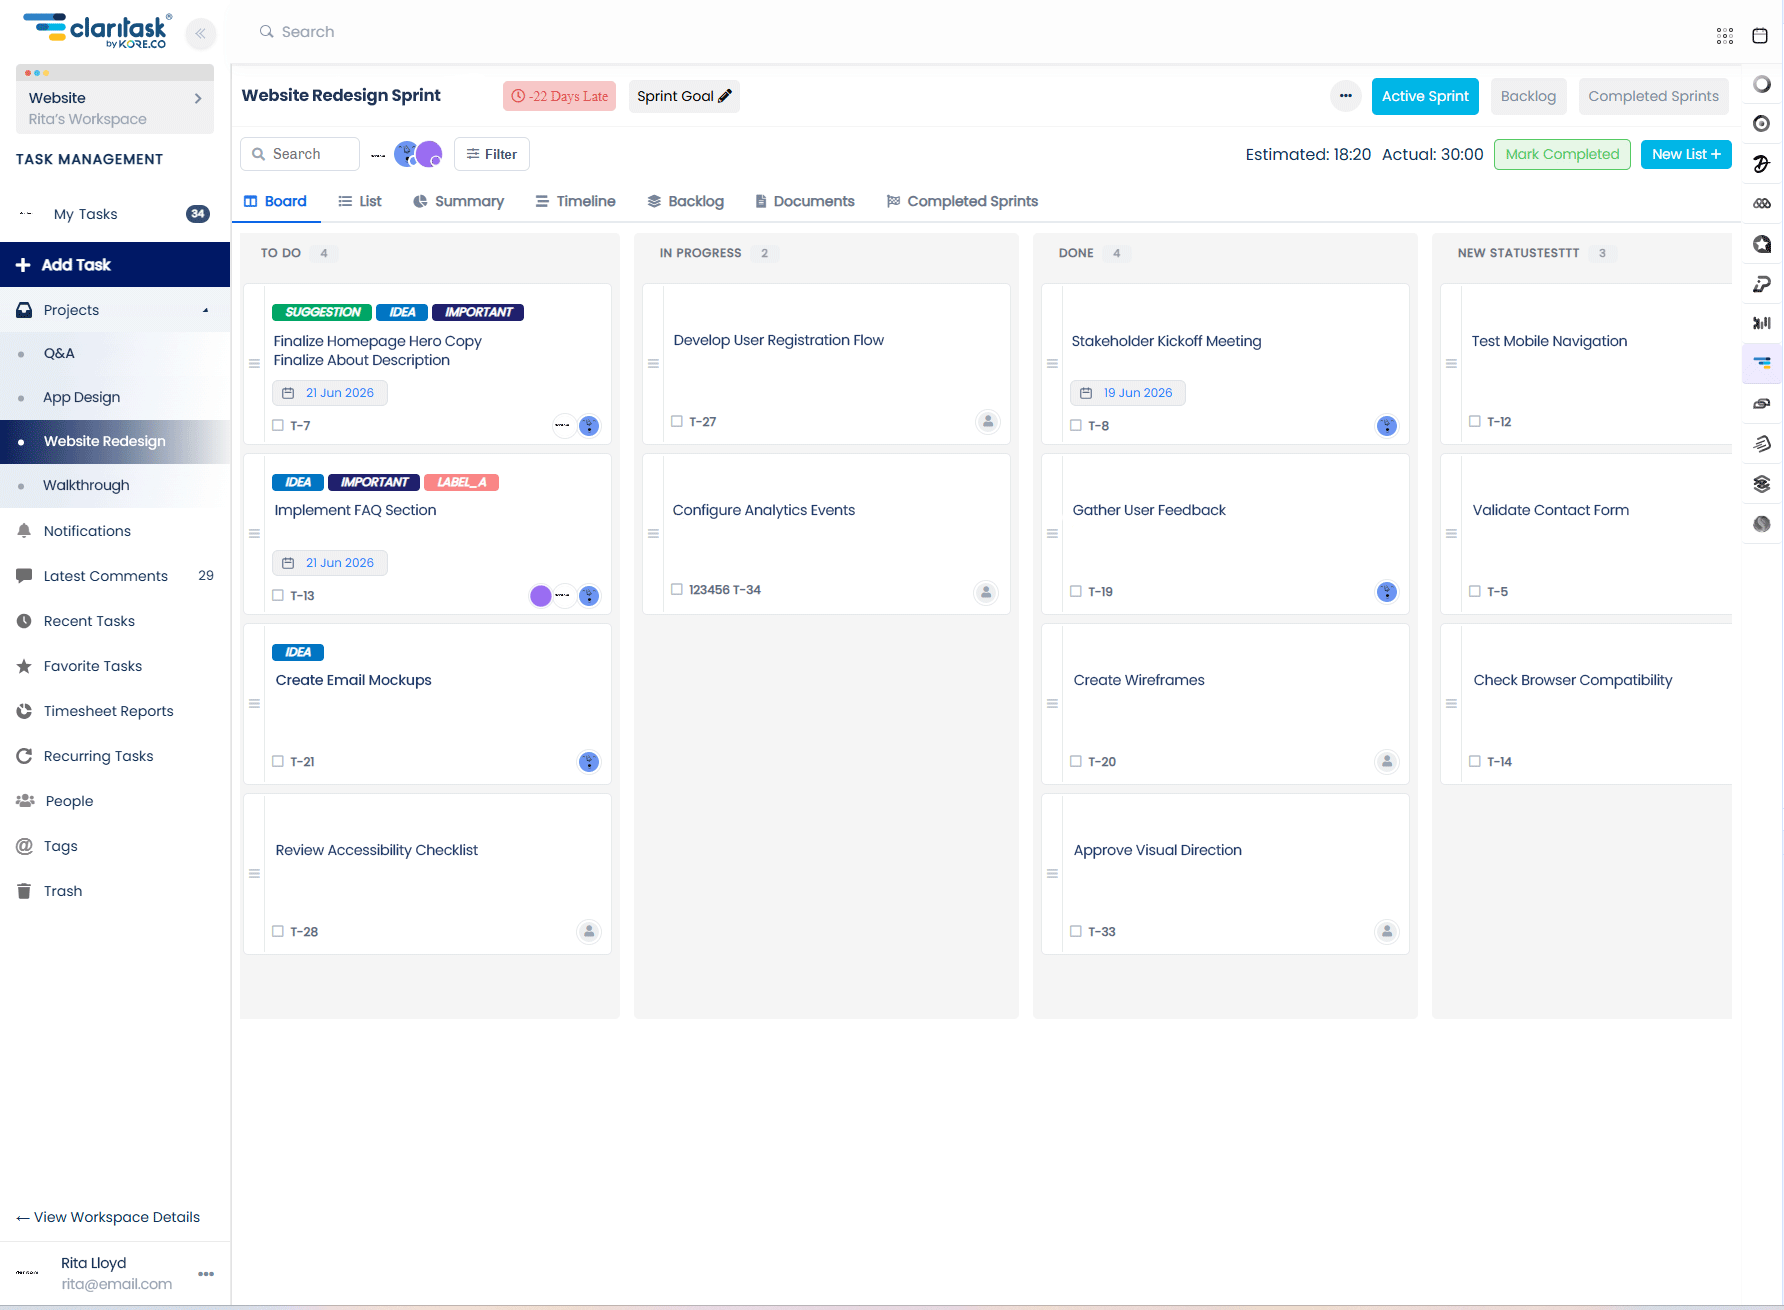The height and width of the screenshot is (1310, 1784).
Task: Click the highlighted Claritask icon in right rail
Action: [x=1762, y=363]
